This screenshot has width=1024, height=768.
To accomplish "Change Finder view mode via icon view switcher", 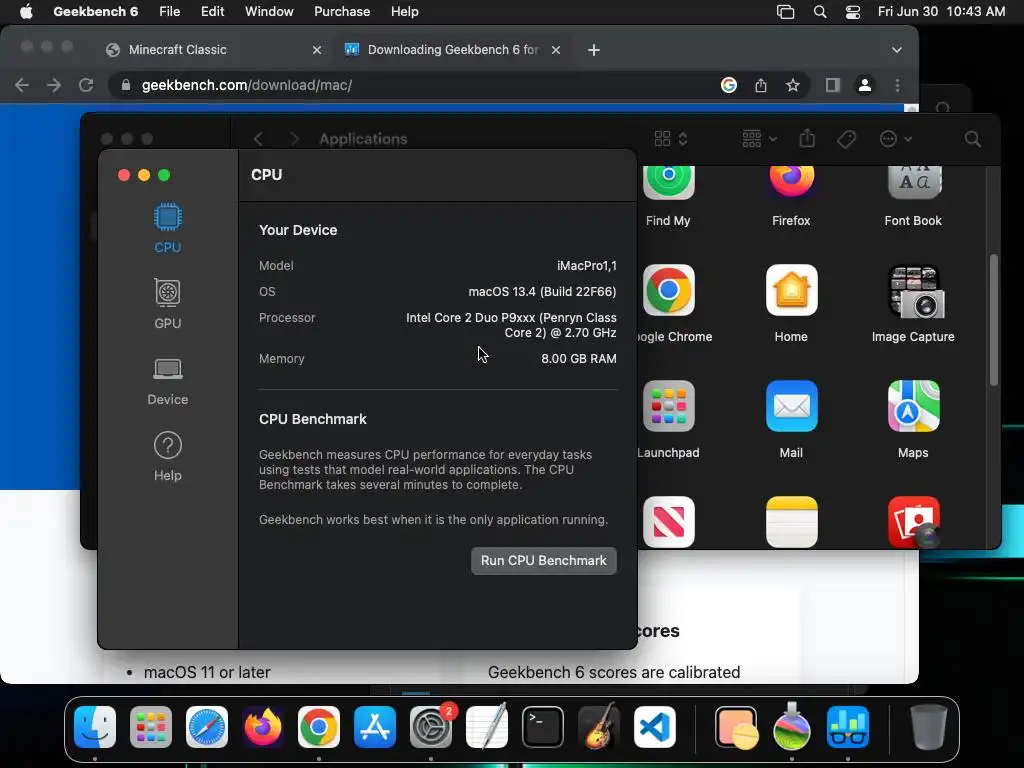I will [x=671, y=139].
